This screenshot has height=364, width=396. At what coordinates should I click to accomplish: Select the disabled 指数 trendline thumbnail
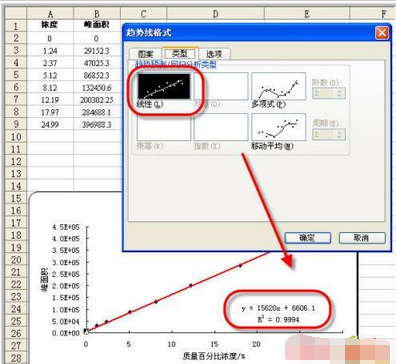(221, 127)
